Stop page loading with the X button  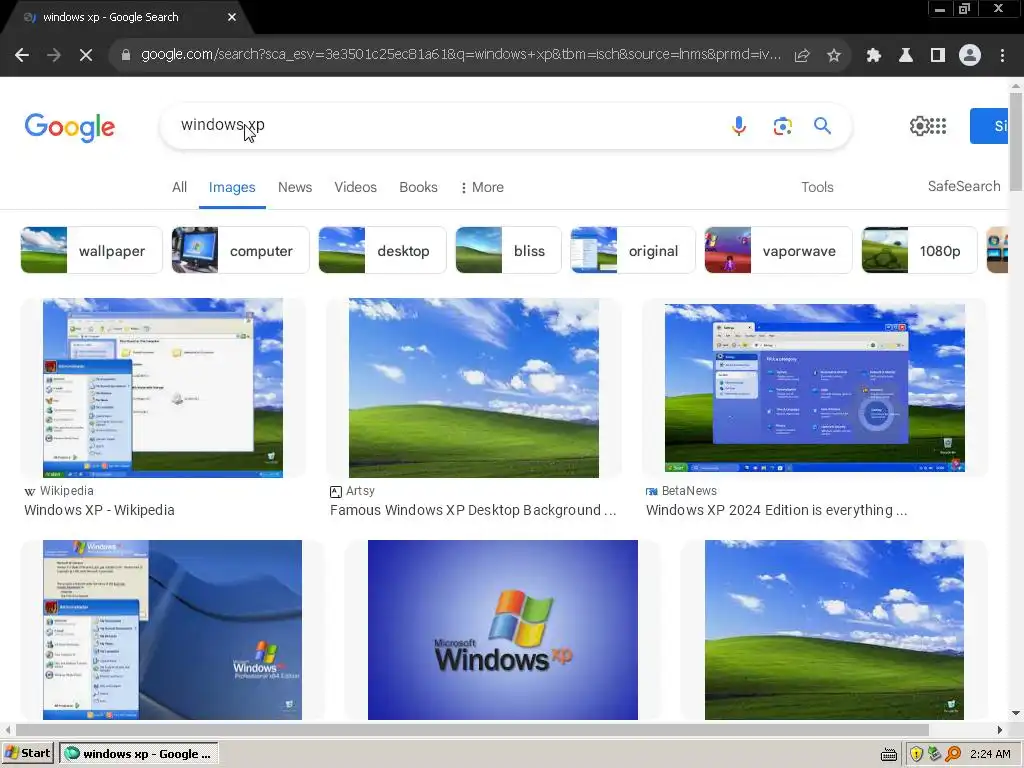point(86,55)
